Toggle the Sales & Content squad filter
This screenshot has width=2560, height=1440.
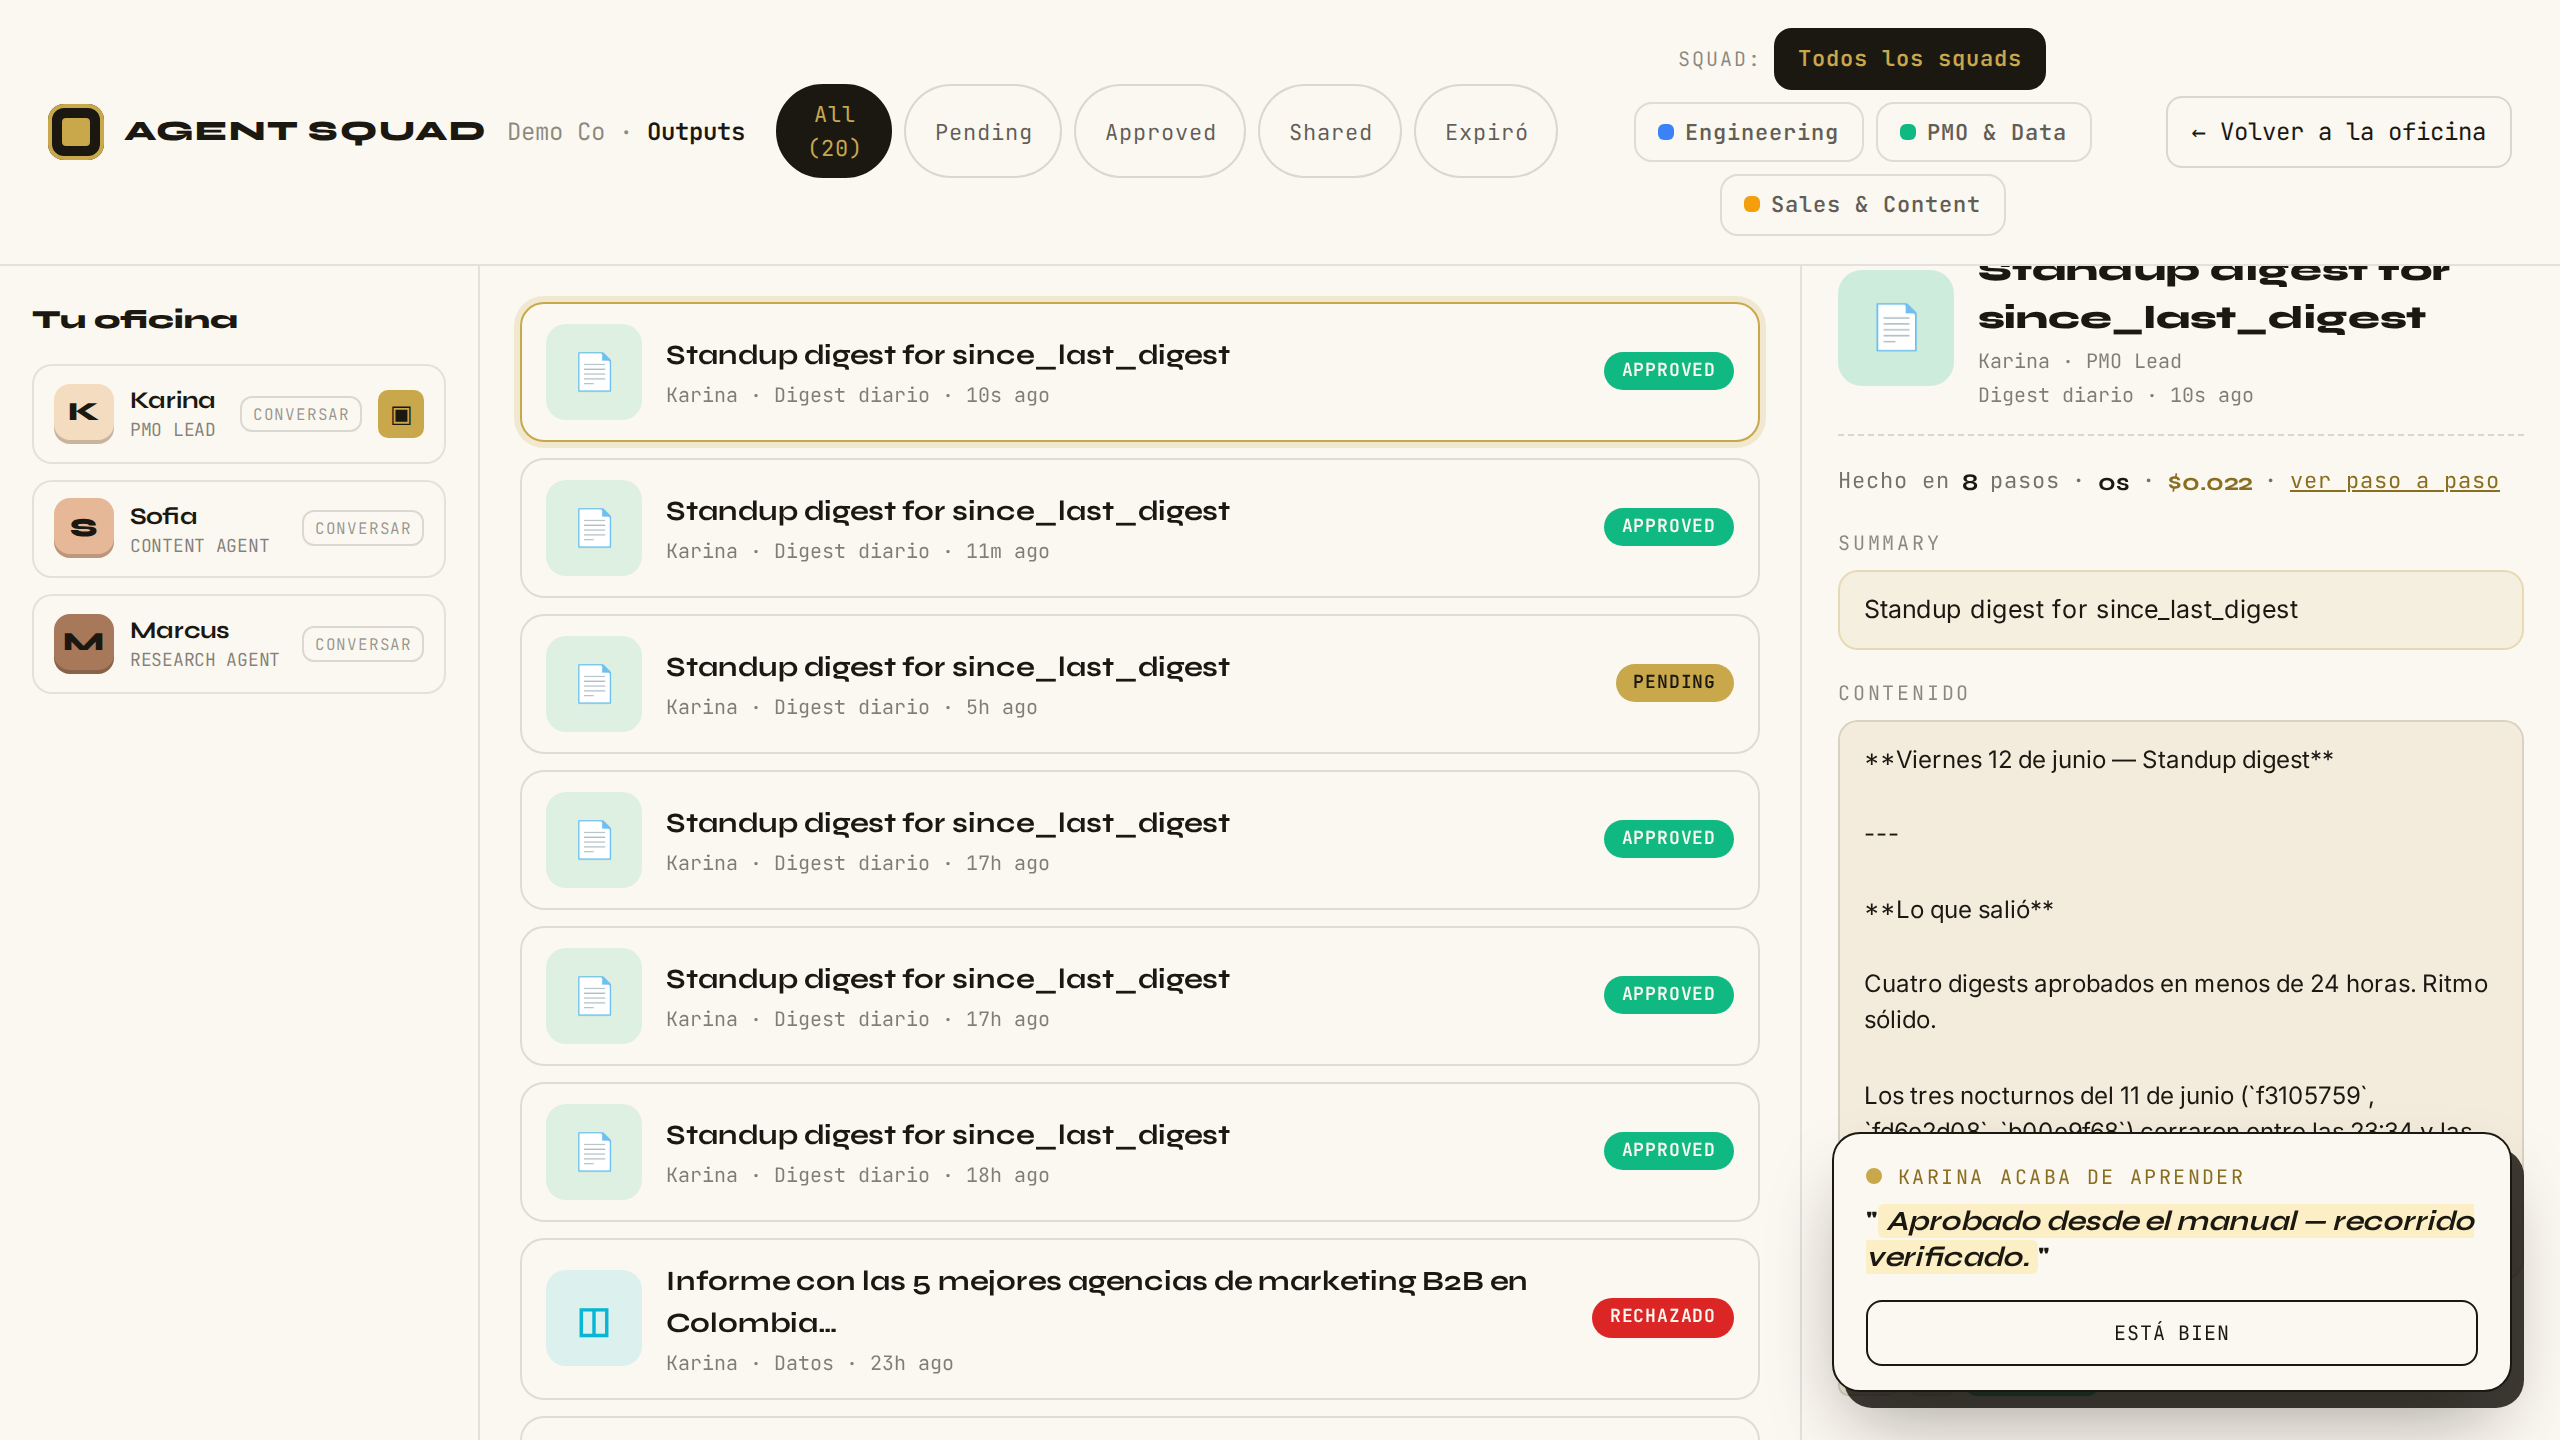tap(1863, 205)
